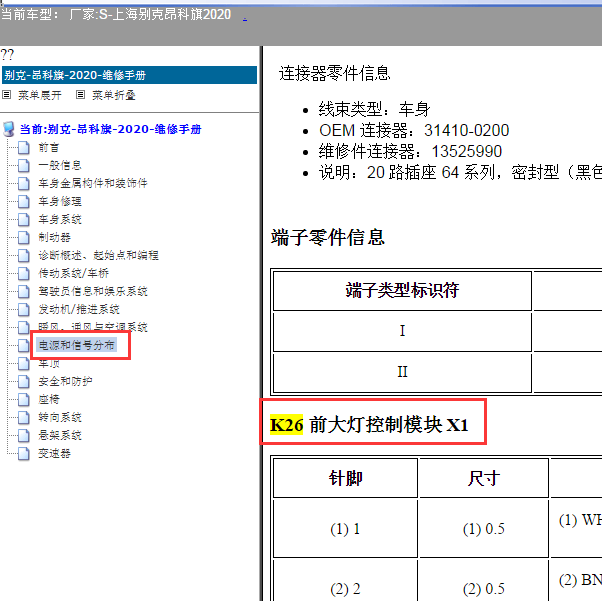Click the 端子类型标识符 column header
The height and width of the screenshot is (601, 602).
pyautogui.click(x=402, y=291)
